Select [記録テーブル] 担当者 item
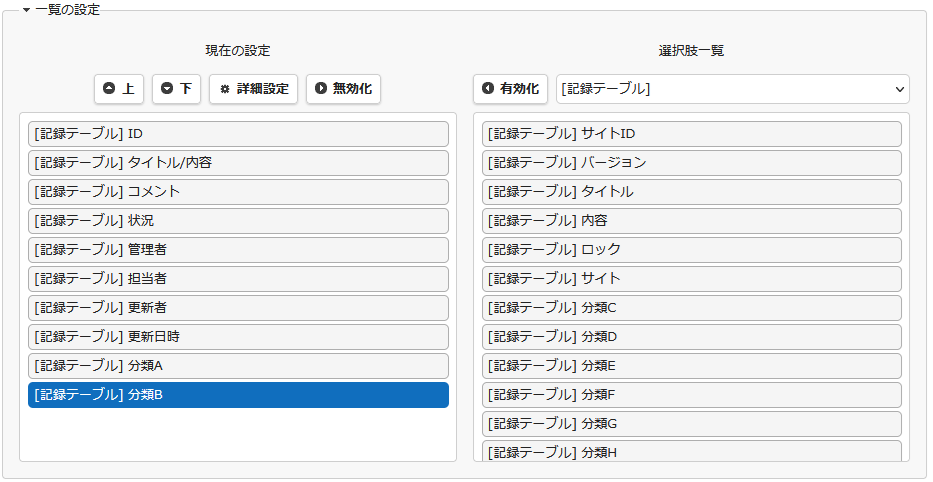The height and width of the screenshot is (482, 933). pos(238,279)
